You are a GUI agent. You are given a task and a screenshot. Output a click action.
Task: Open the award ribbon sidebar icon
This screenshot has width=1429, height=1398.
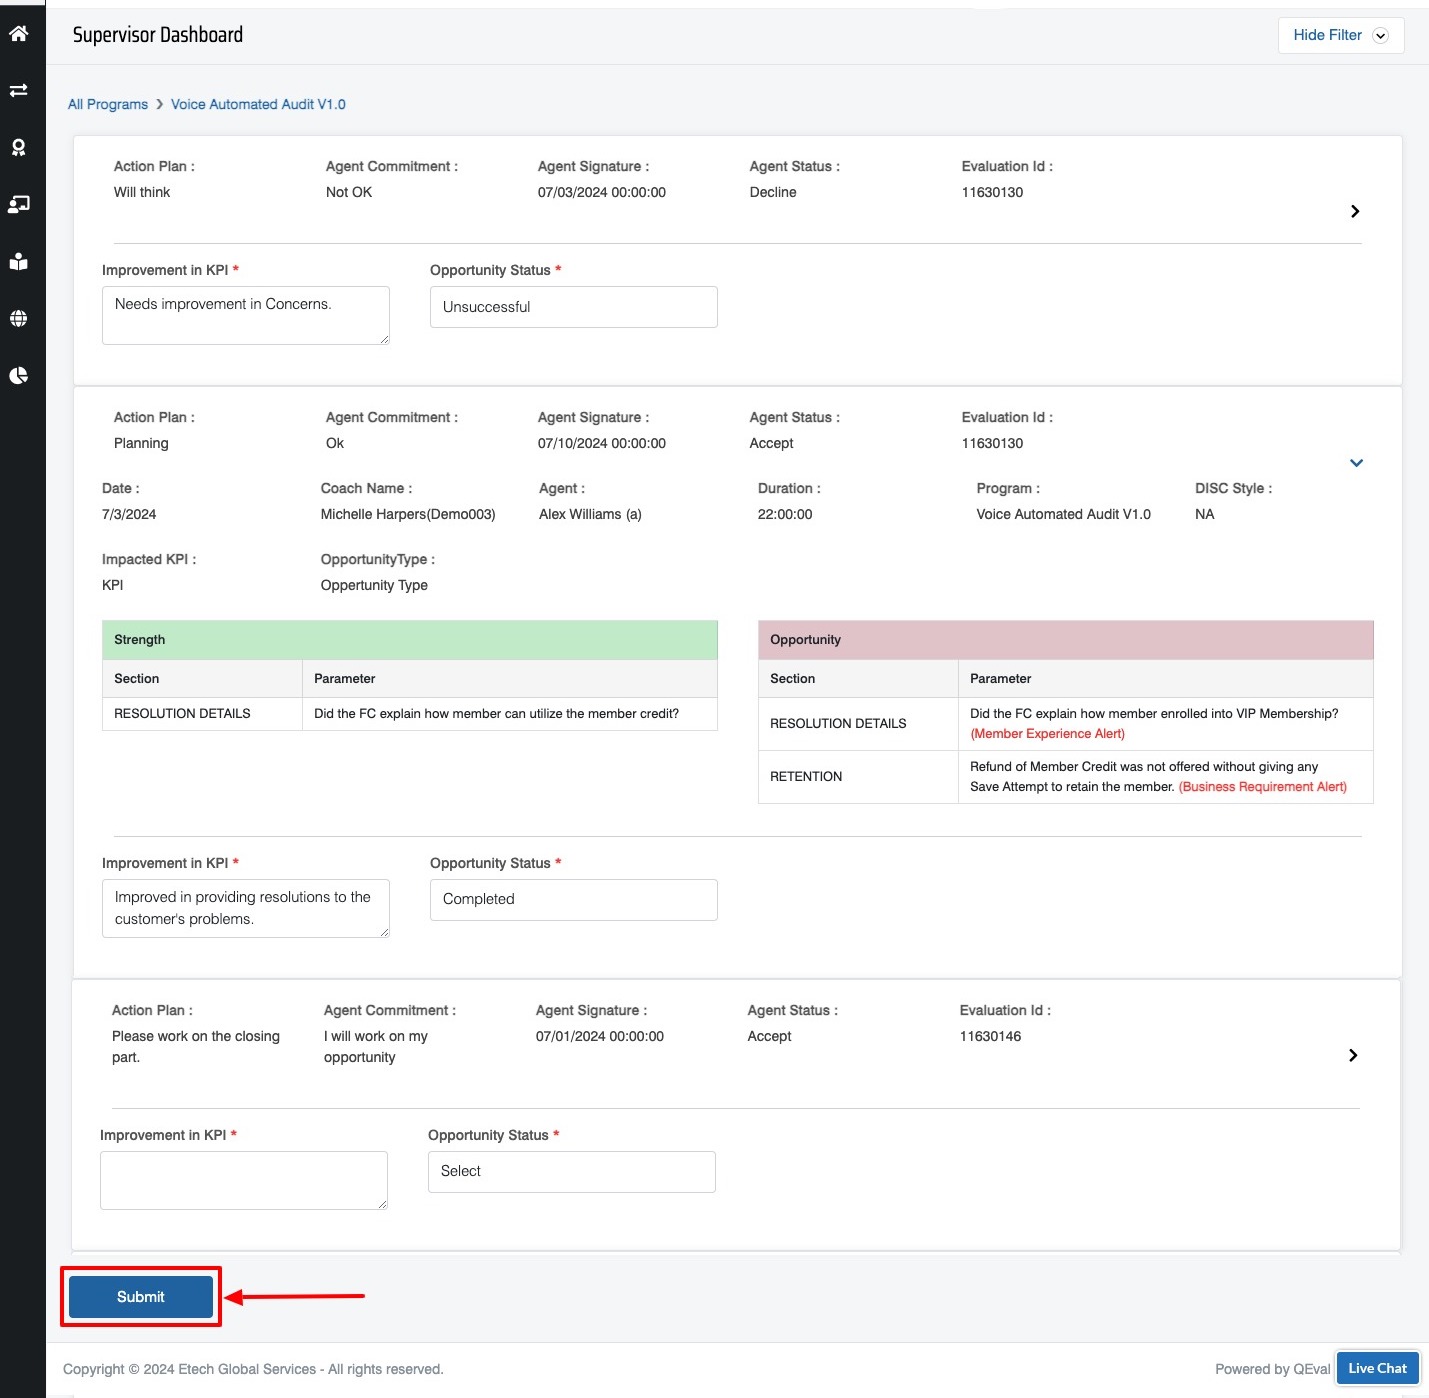pyautogui.click(x=18, y=148)
